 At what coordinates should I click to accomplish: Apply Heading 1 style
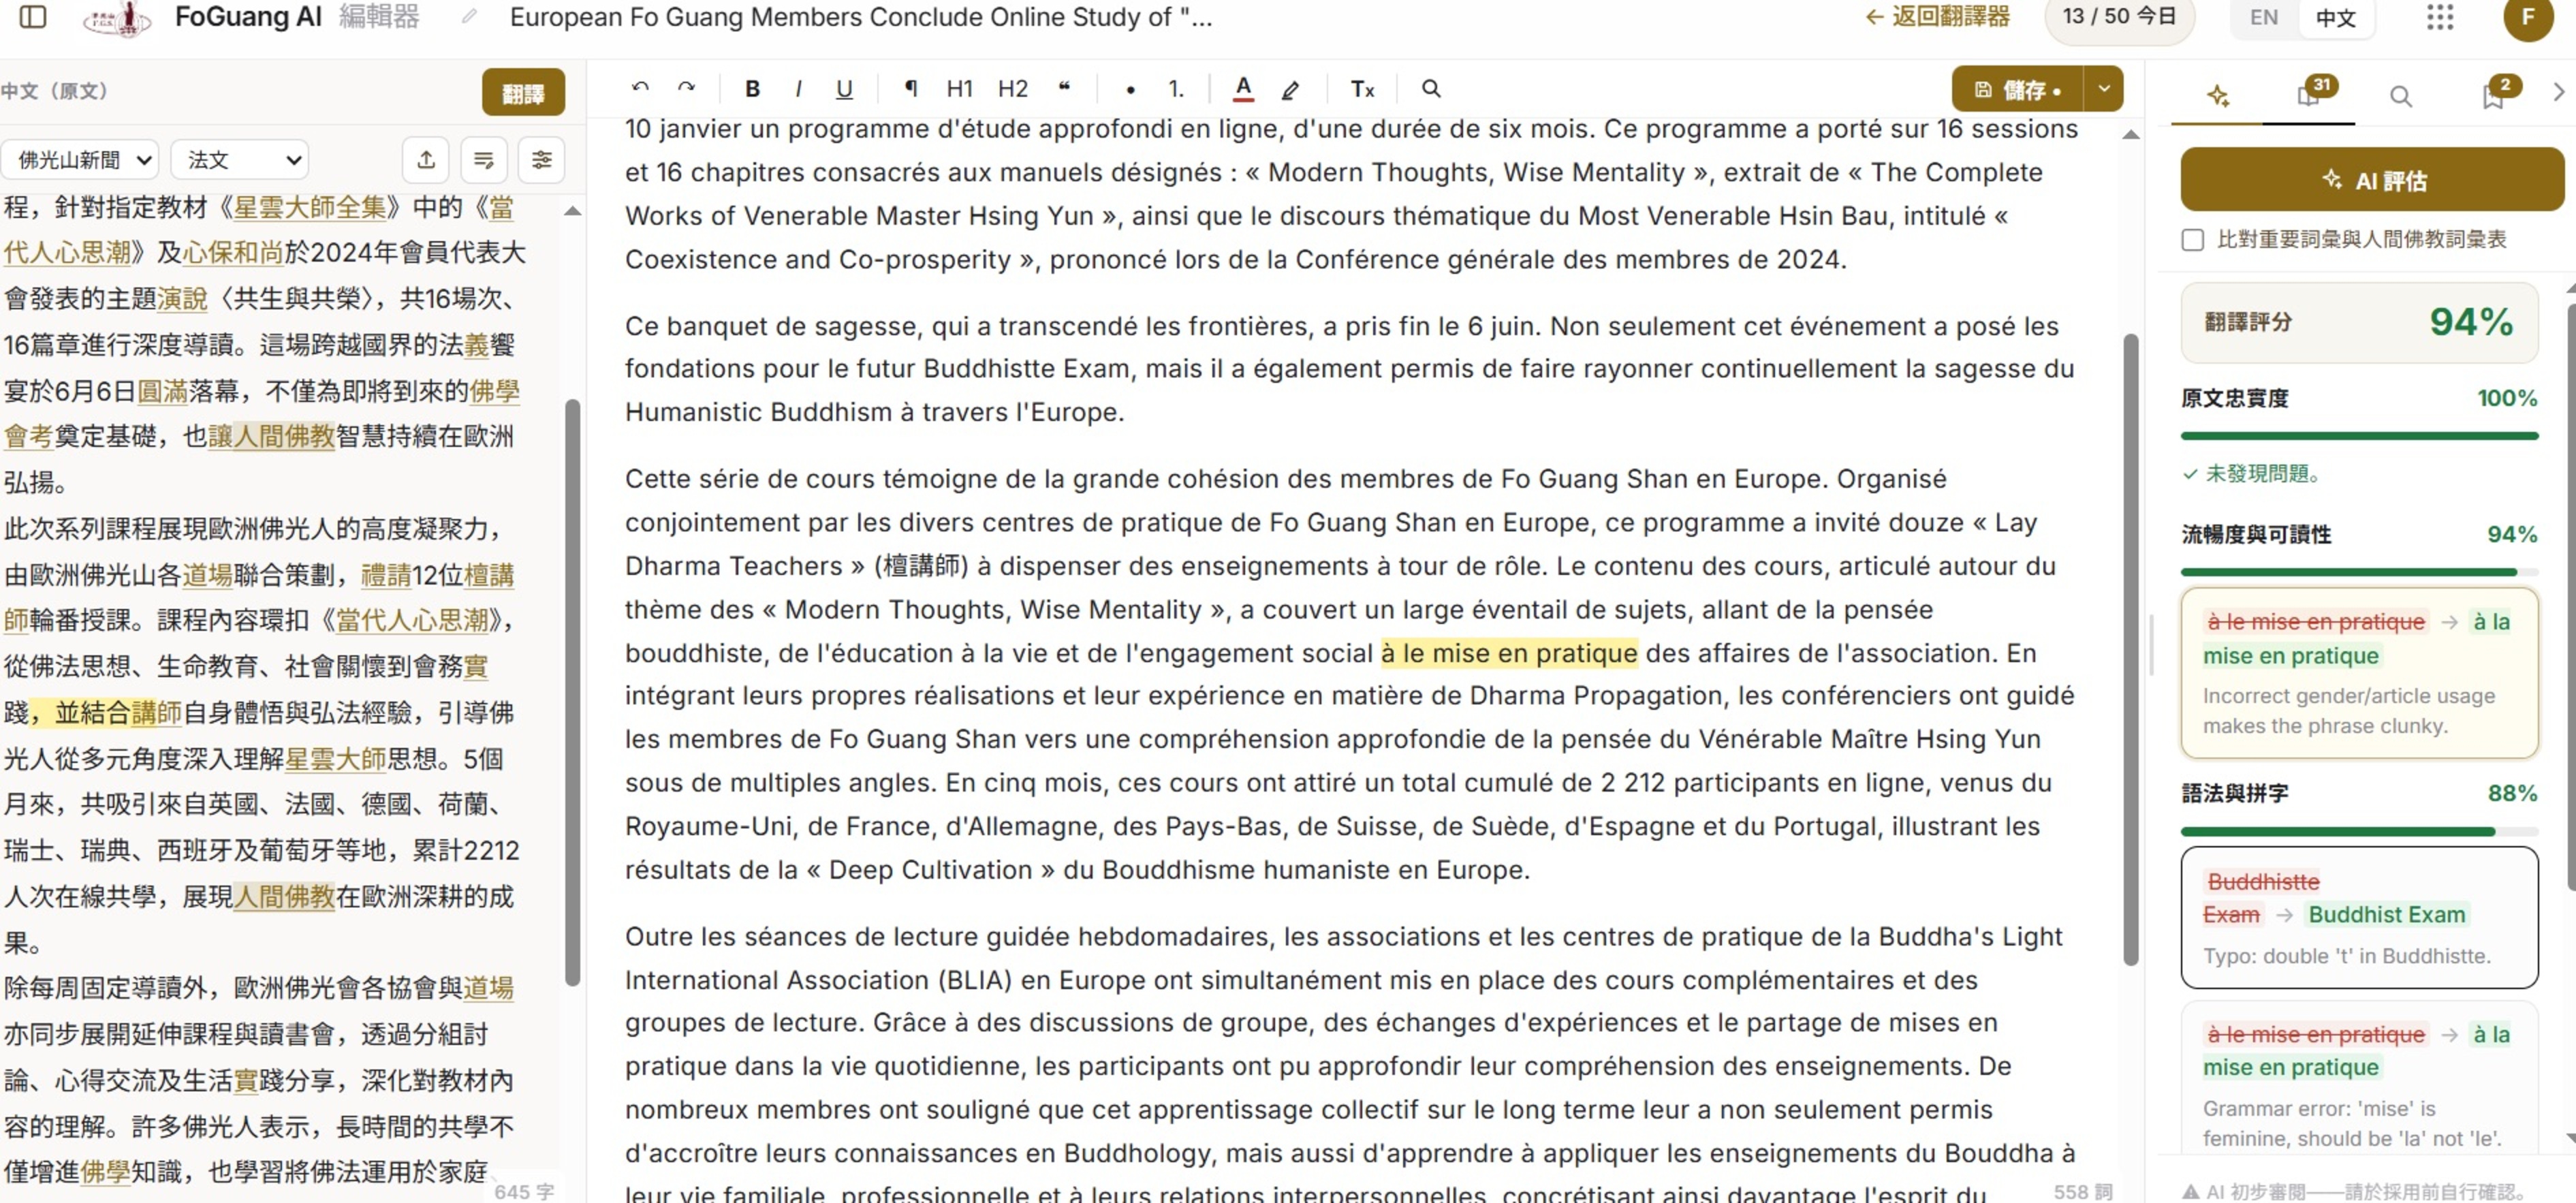[x=959, y=88]
